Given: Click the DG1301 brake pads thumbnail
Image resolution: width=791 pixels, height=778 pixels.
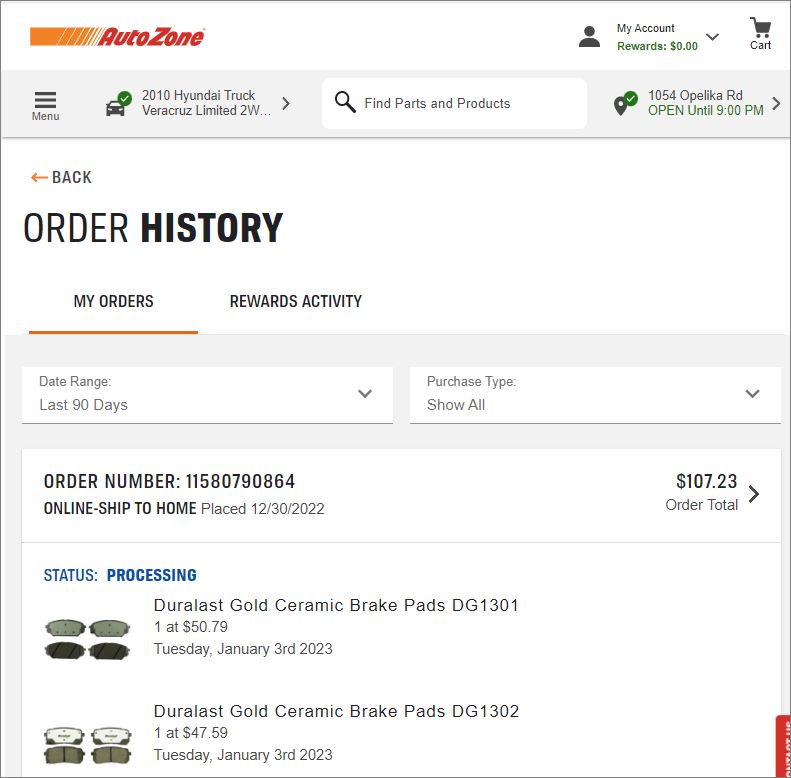Looking at the screenshot, I should [x=87, y=639].
